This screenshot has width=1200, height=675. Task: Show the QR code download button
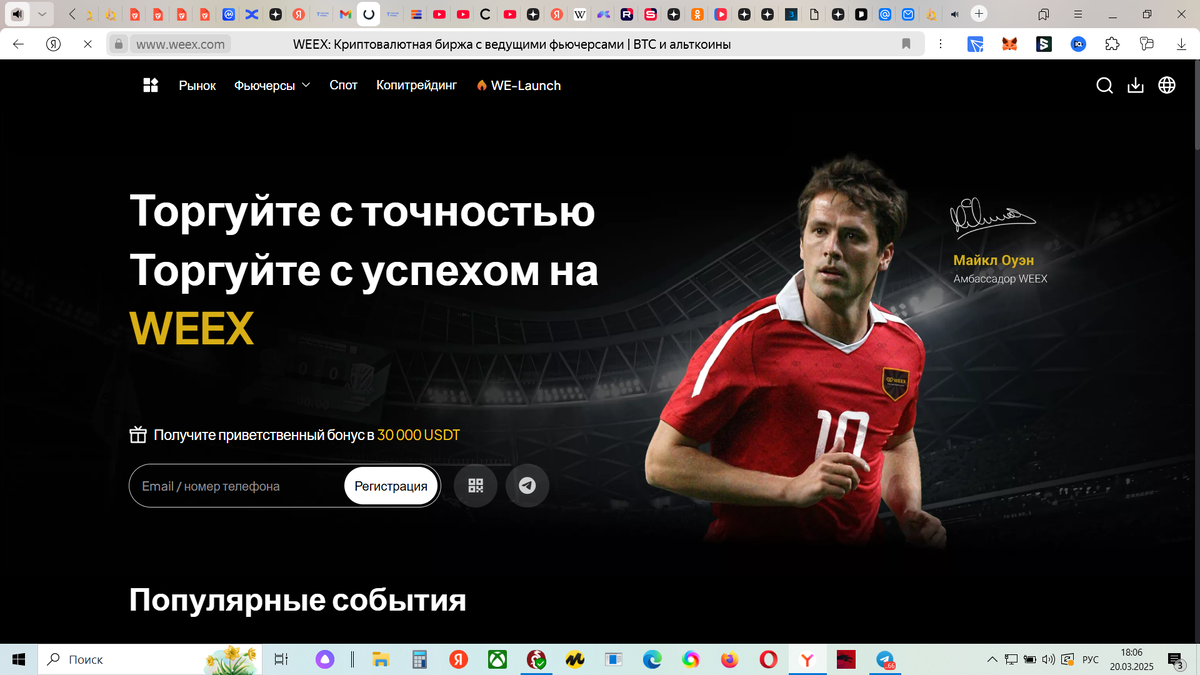click(475, 486)
